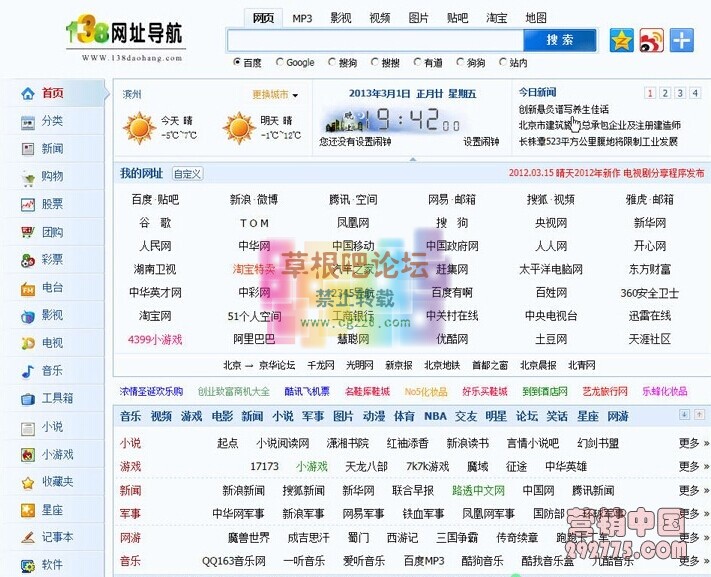Open the home (首页) sidebar icon
Image resolution: width=711 pixels, height=577 pixels.
pyautogui.click(x=28, y=93)
